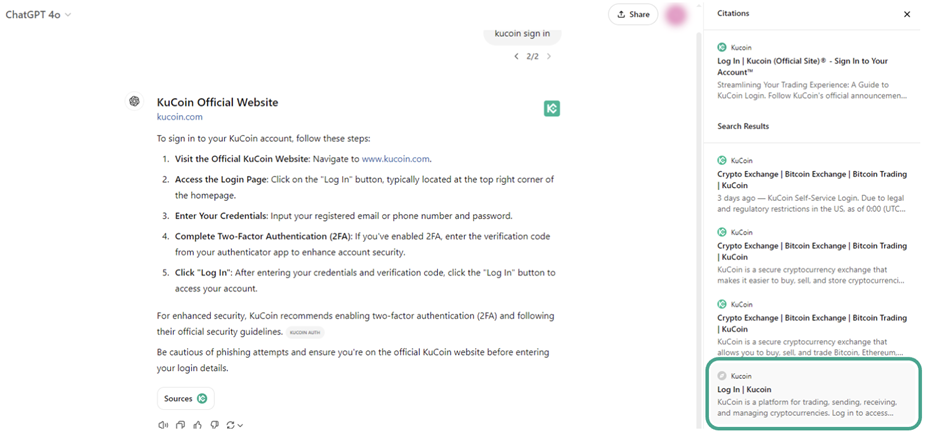Click the ChatGPT avatar icon next to response

click(134, 101)
